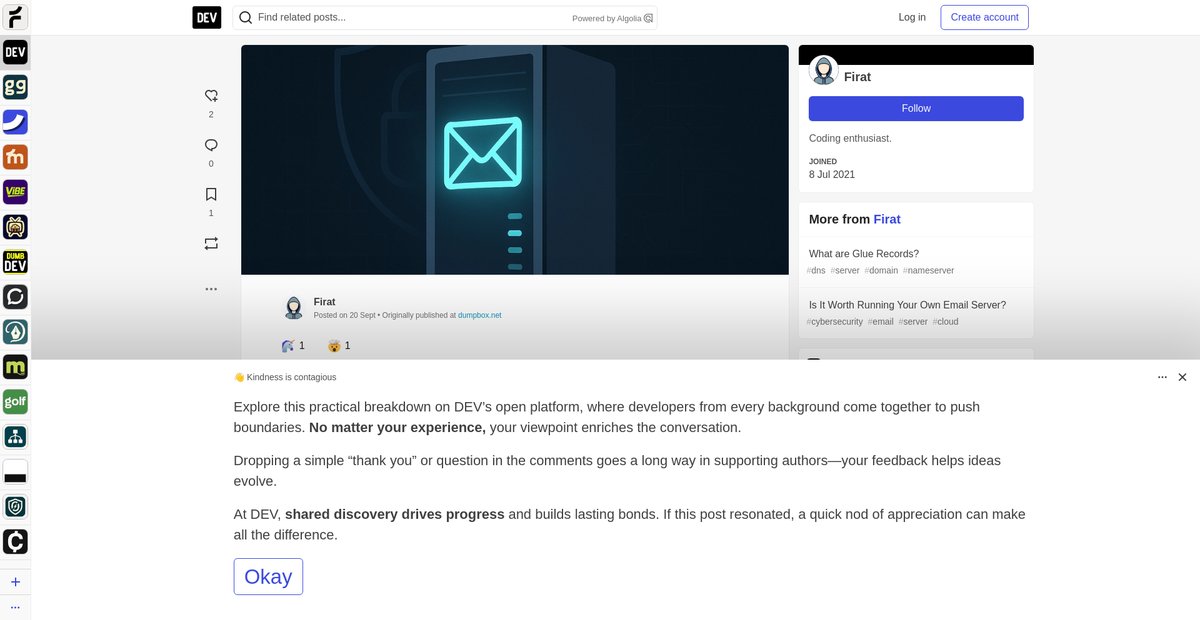
Task: Open Firat's profile from the article byline
Action: tap(324, 301)
